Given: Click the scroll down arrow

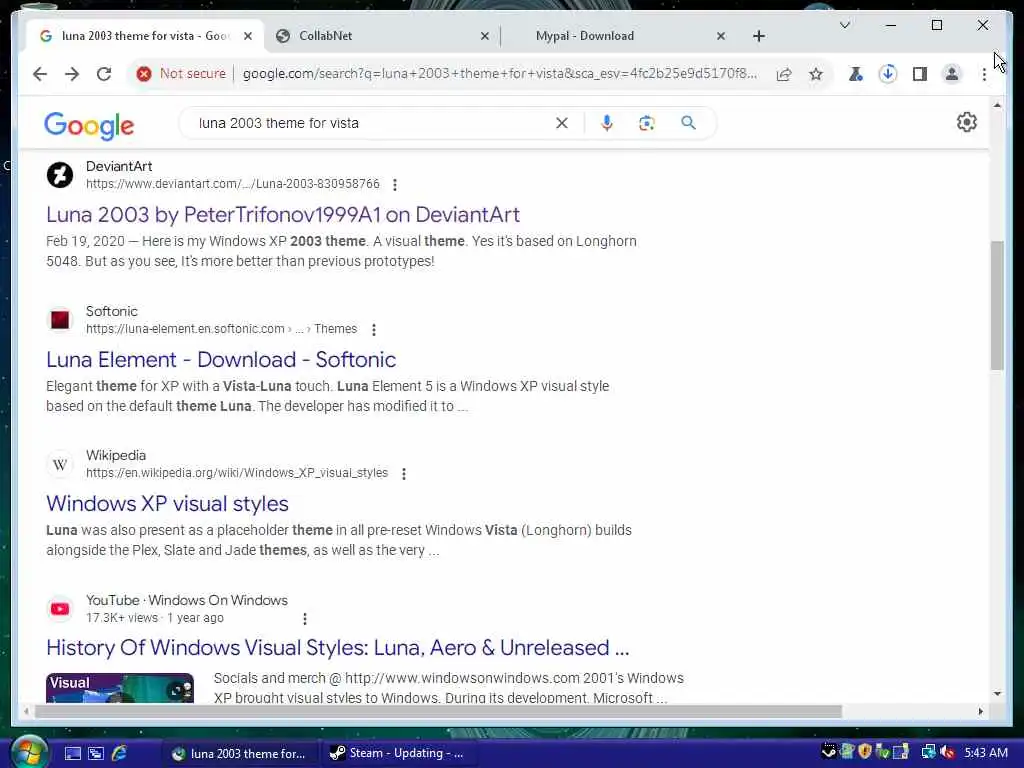Looking at the screenshot, I should (997, 694).
